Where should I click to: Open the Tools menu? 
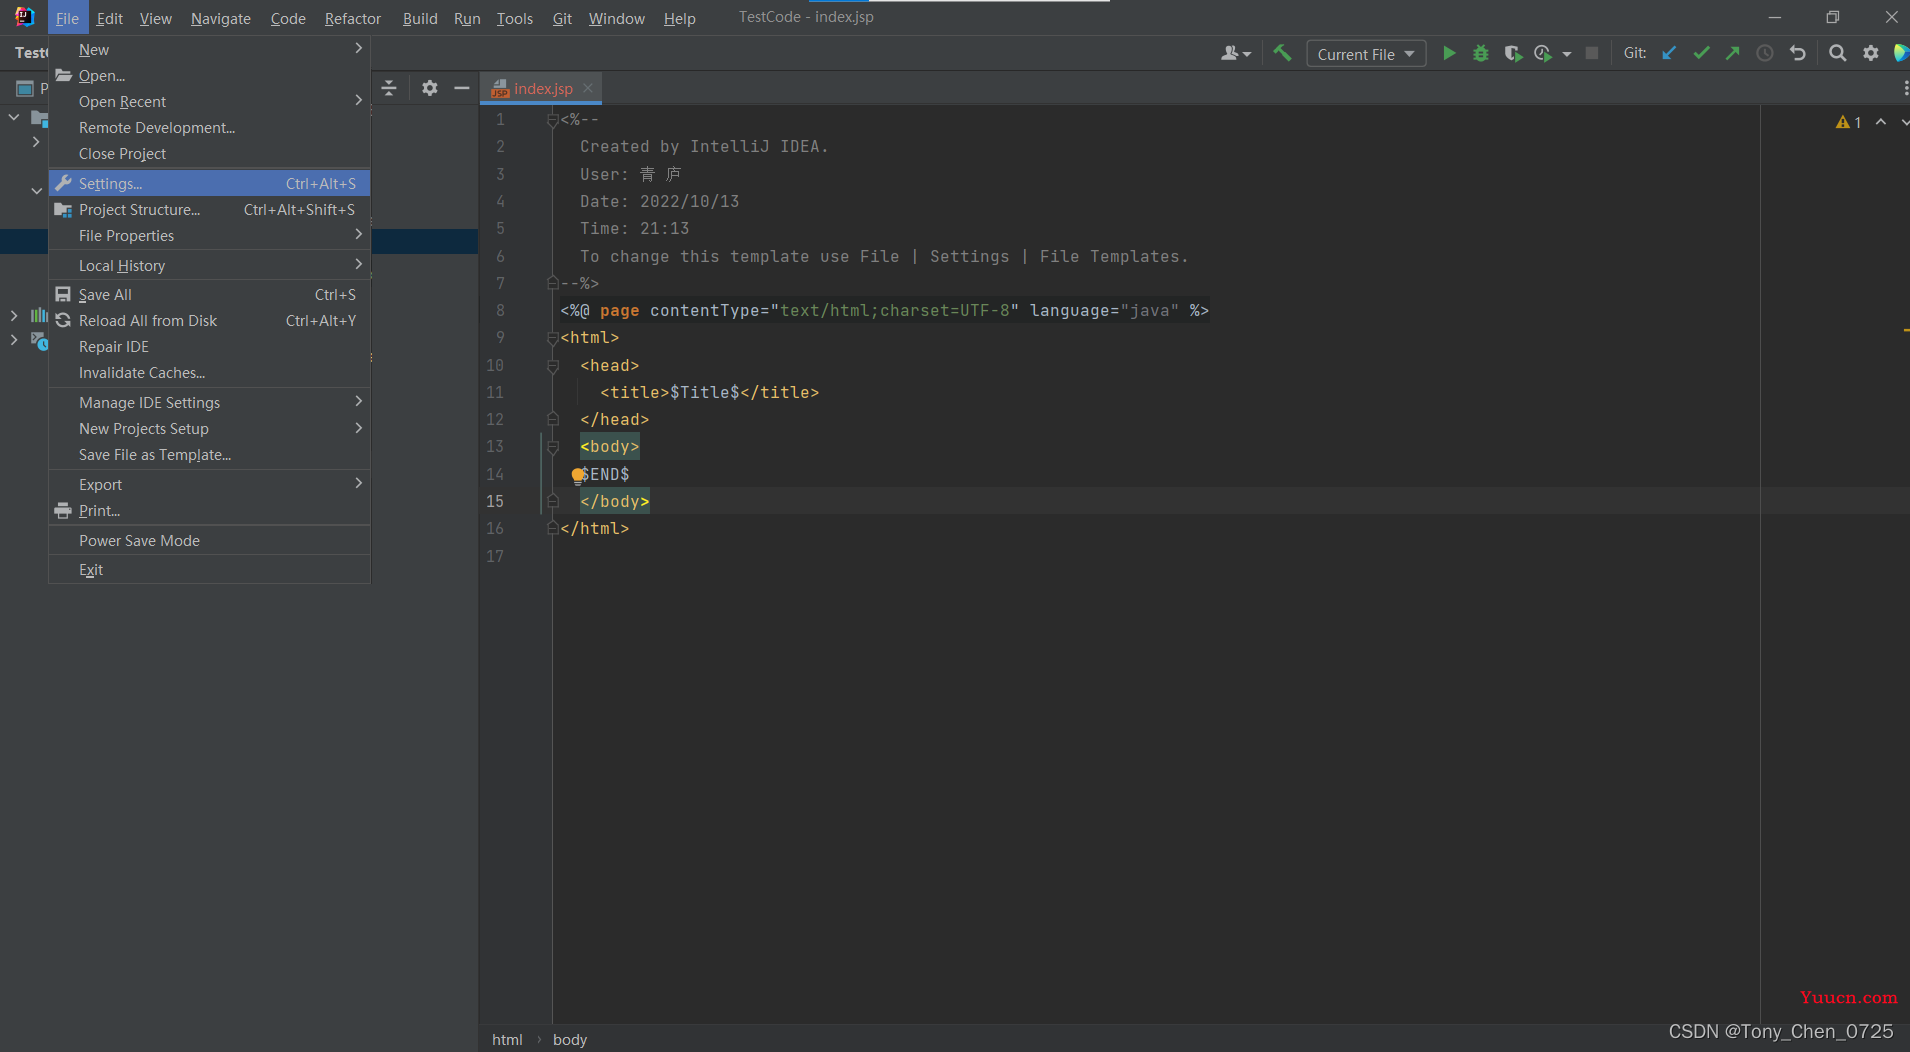click(515, 18)
